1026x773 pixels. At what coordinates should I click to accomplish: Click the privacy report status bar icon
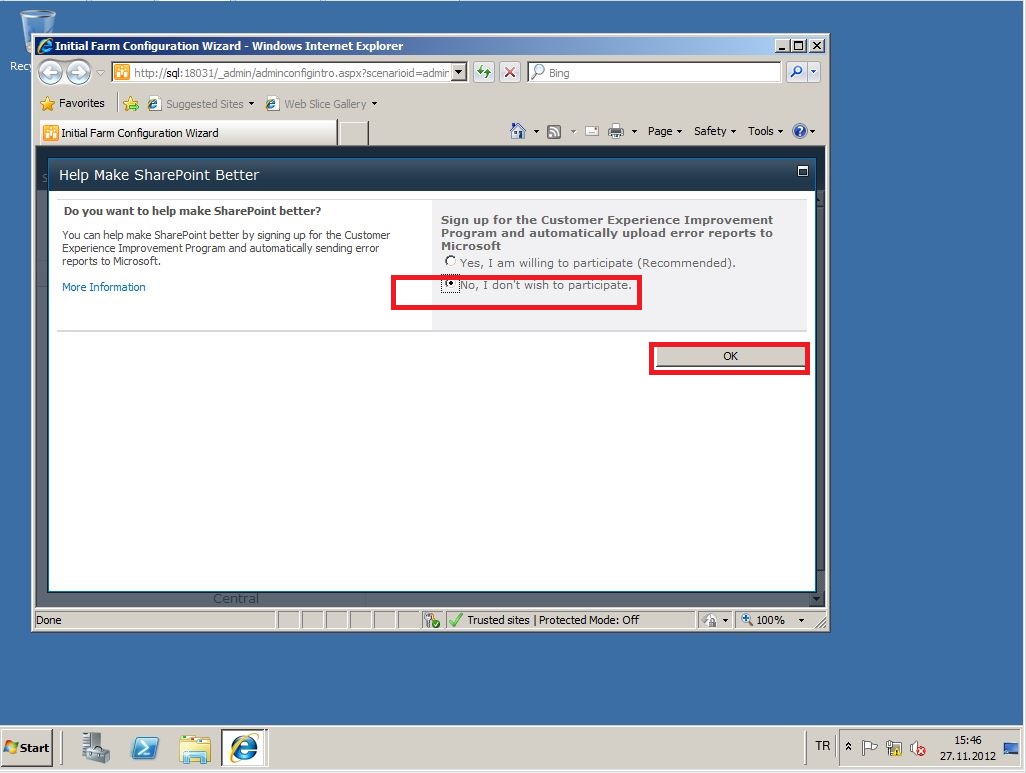pos(709,620)
